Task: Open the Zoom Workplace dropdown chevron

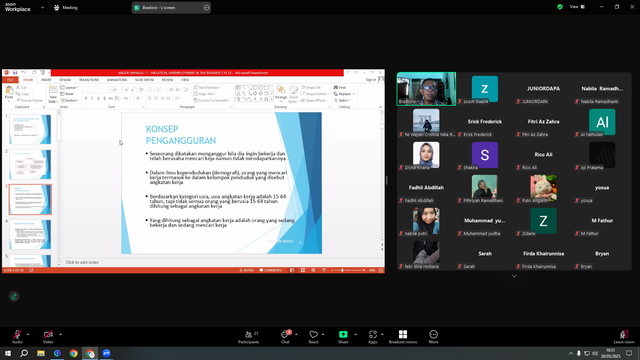Action: click(42, 7)
